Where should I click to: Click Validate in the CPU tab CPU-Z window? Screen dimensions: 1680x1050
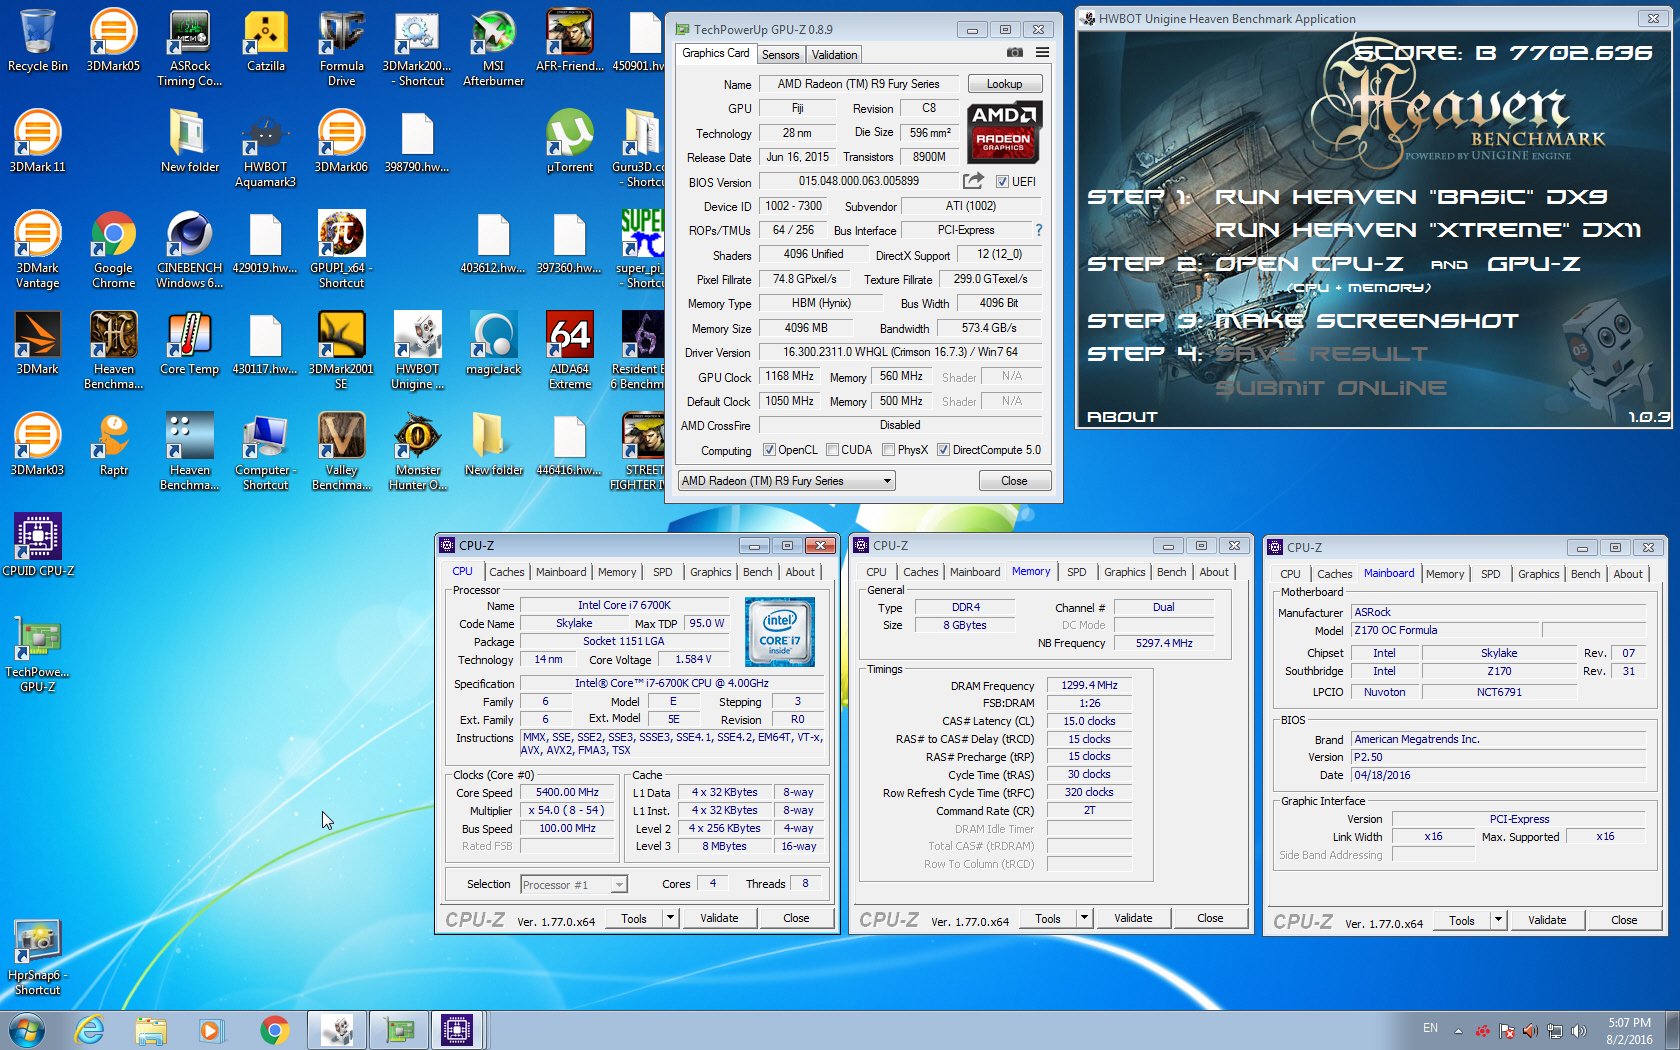(x=719, y=918)
